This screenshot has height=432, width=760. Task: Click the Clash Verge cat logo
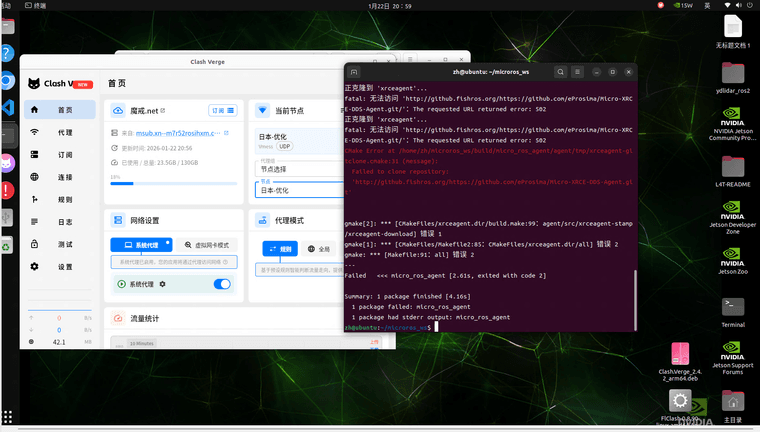[34, 83]
